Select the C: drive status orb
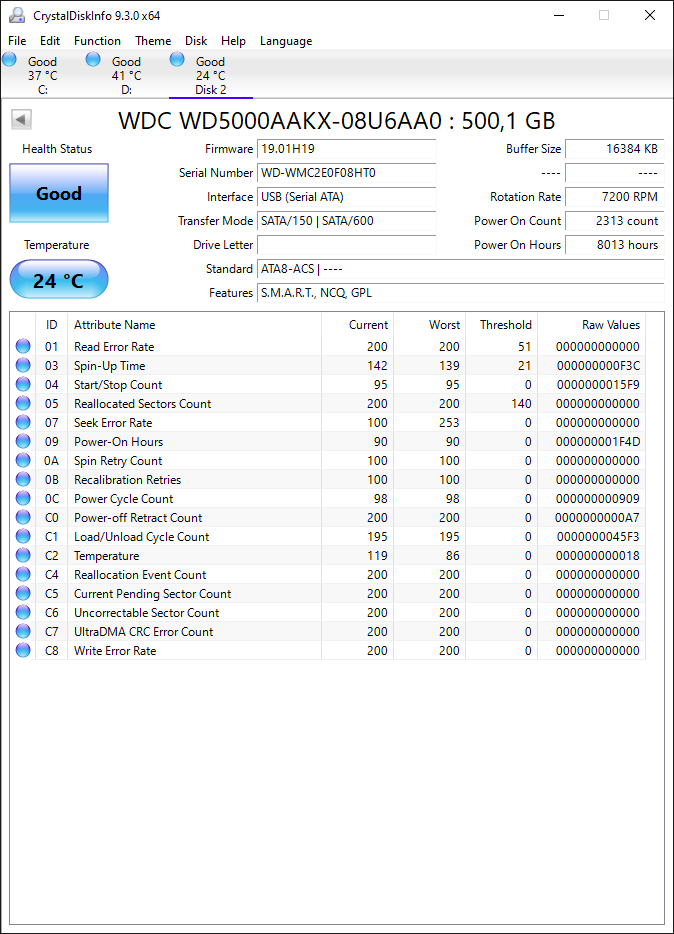Screen dimensions: 674x934 pos(10,59)
